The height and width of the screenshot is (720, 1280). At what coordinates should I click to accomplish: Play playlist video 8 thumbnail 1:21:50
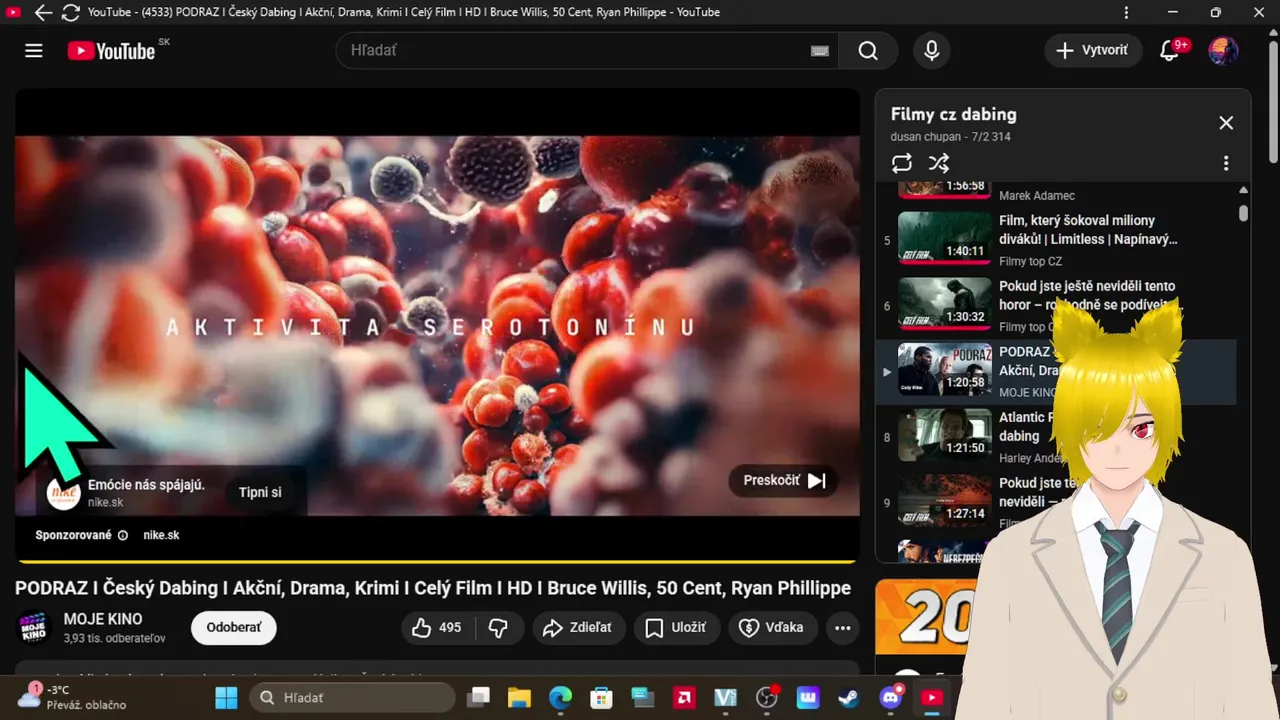tap(944, 435)
